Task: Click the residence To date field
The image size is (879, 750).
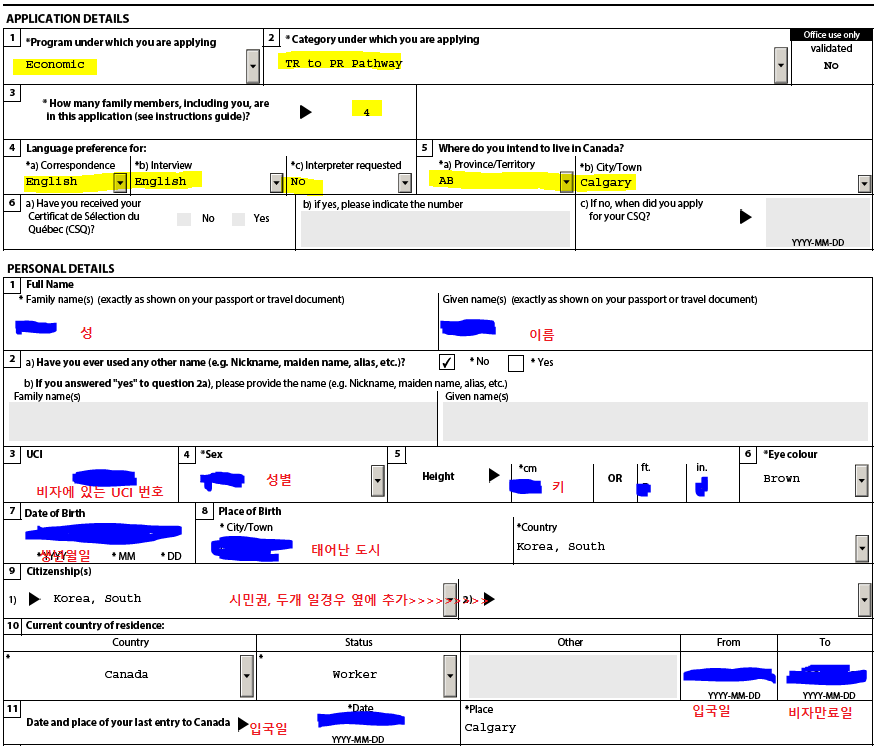Action: coord(825,675)
